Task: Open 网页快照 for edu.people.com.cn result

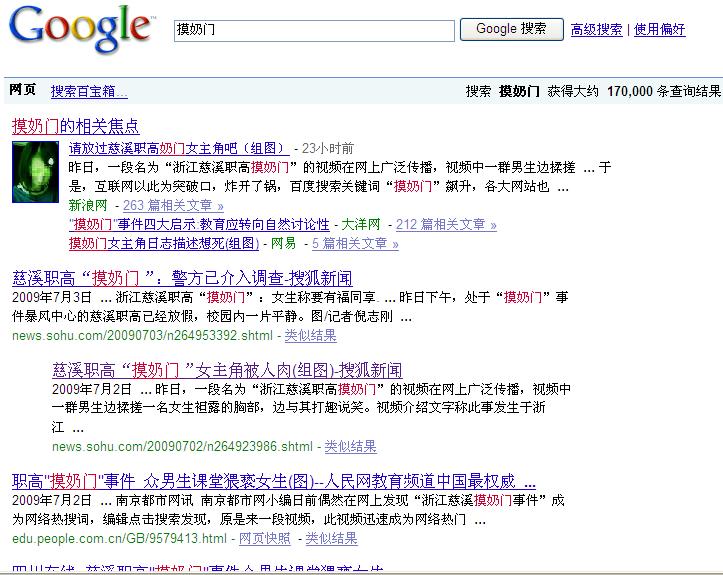Action: 265,539
